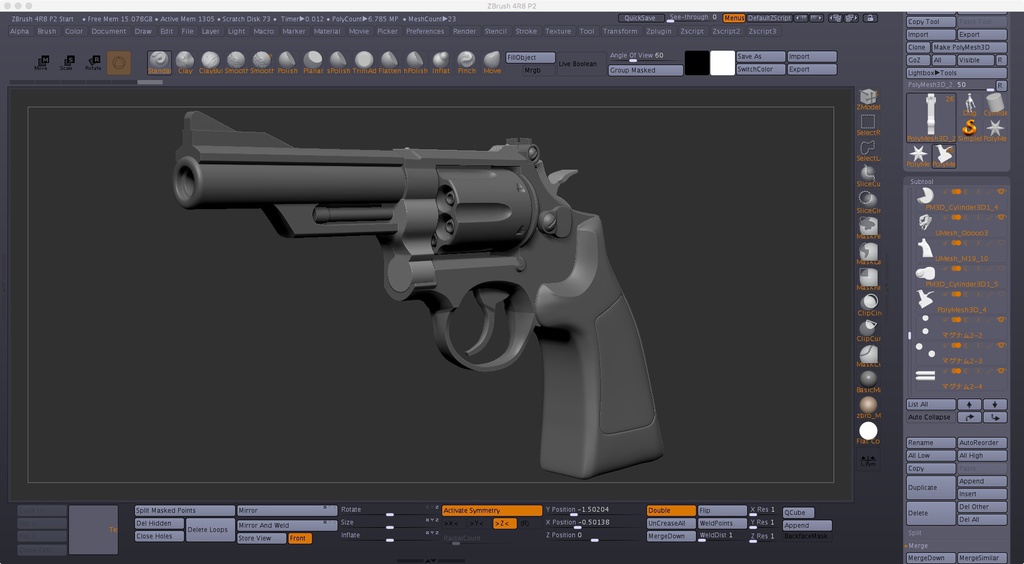The image size is (1024, 564).
Task: Toggle Double sided display
Action: (x=671, y=510)
